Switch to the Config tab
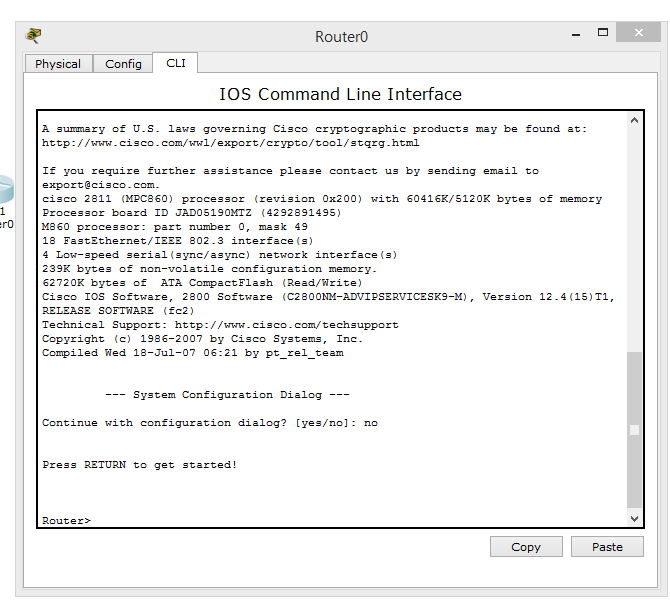Viewport: 670px width, 605px height. click(123, 64)
